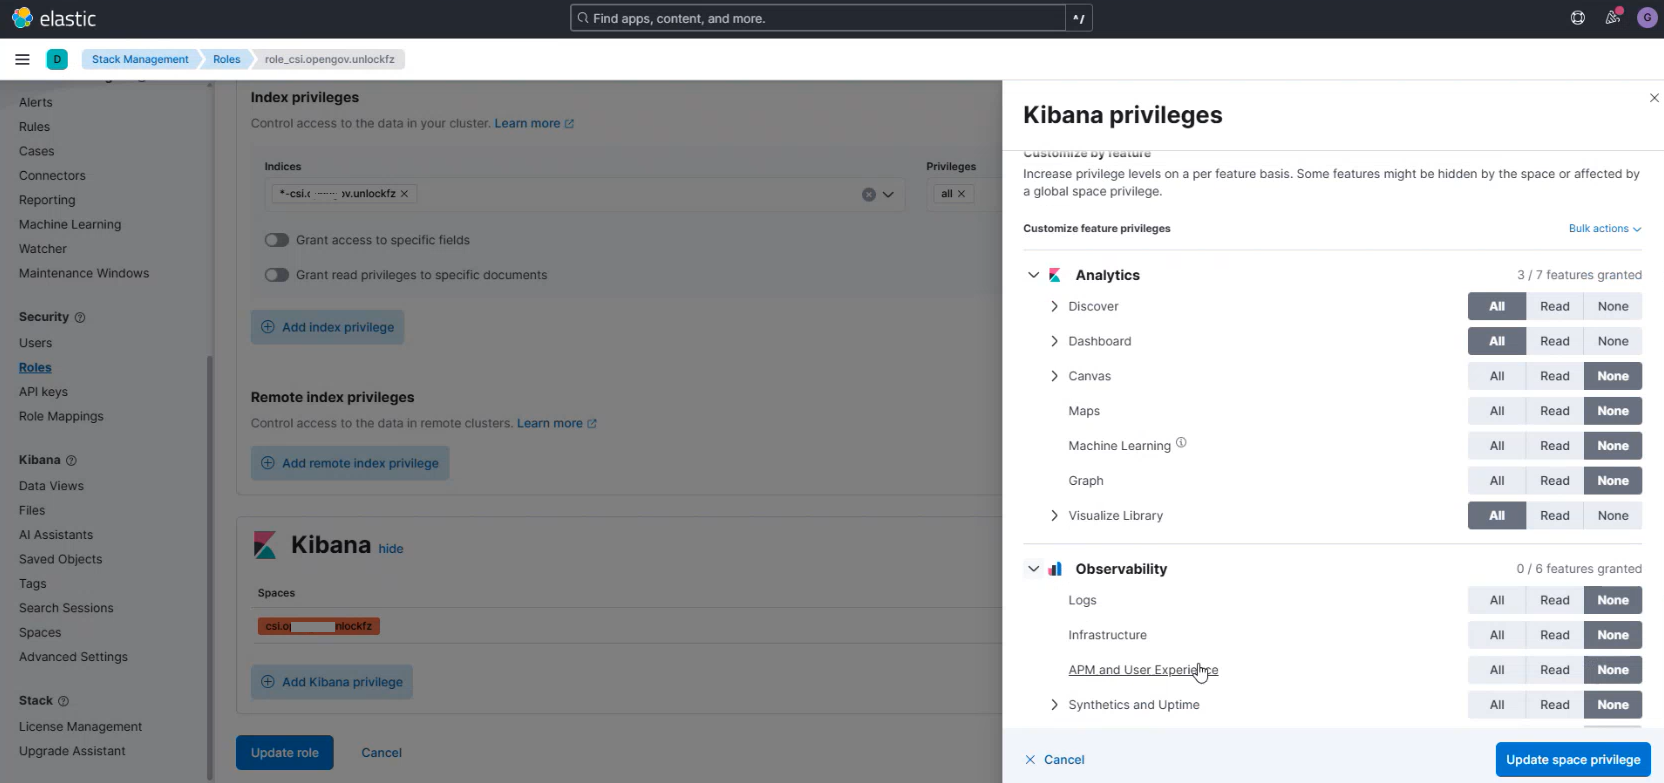This screenshot has height=783, width=1664.
Task: Set Dashboard privilege to None
Action: (x=1613, y=341)
